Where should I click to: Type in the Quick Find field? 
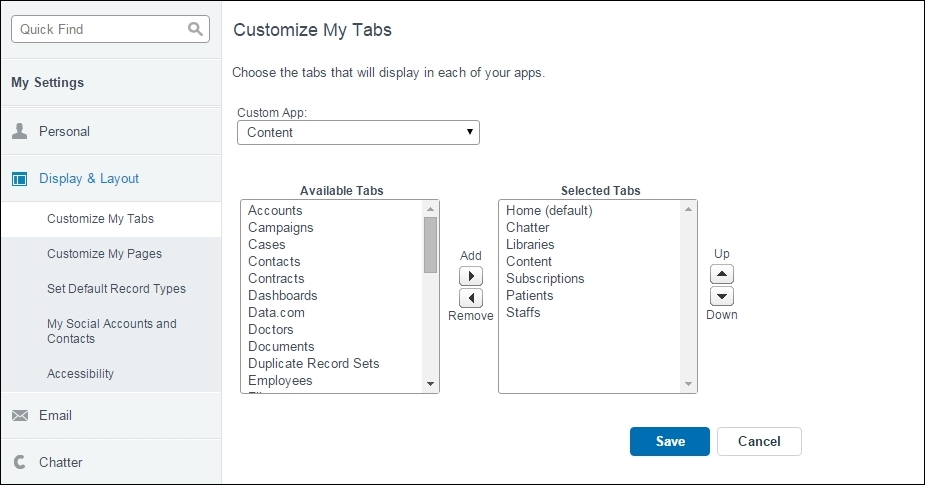point(98,29)
